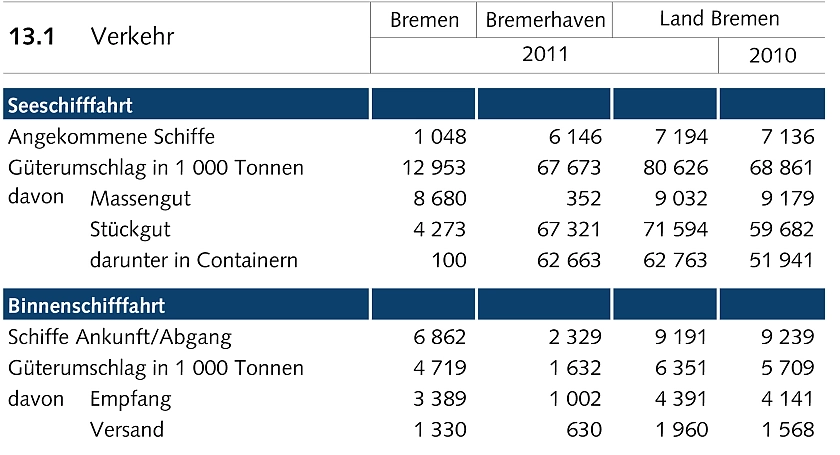
Task: Select the darunter in Containern label
Action: pyautogui.click(x=194, y=261)
